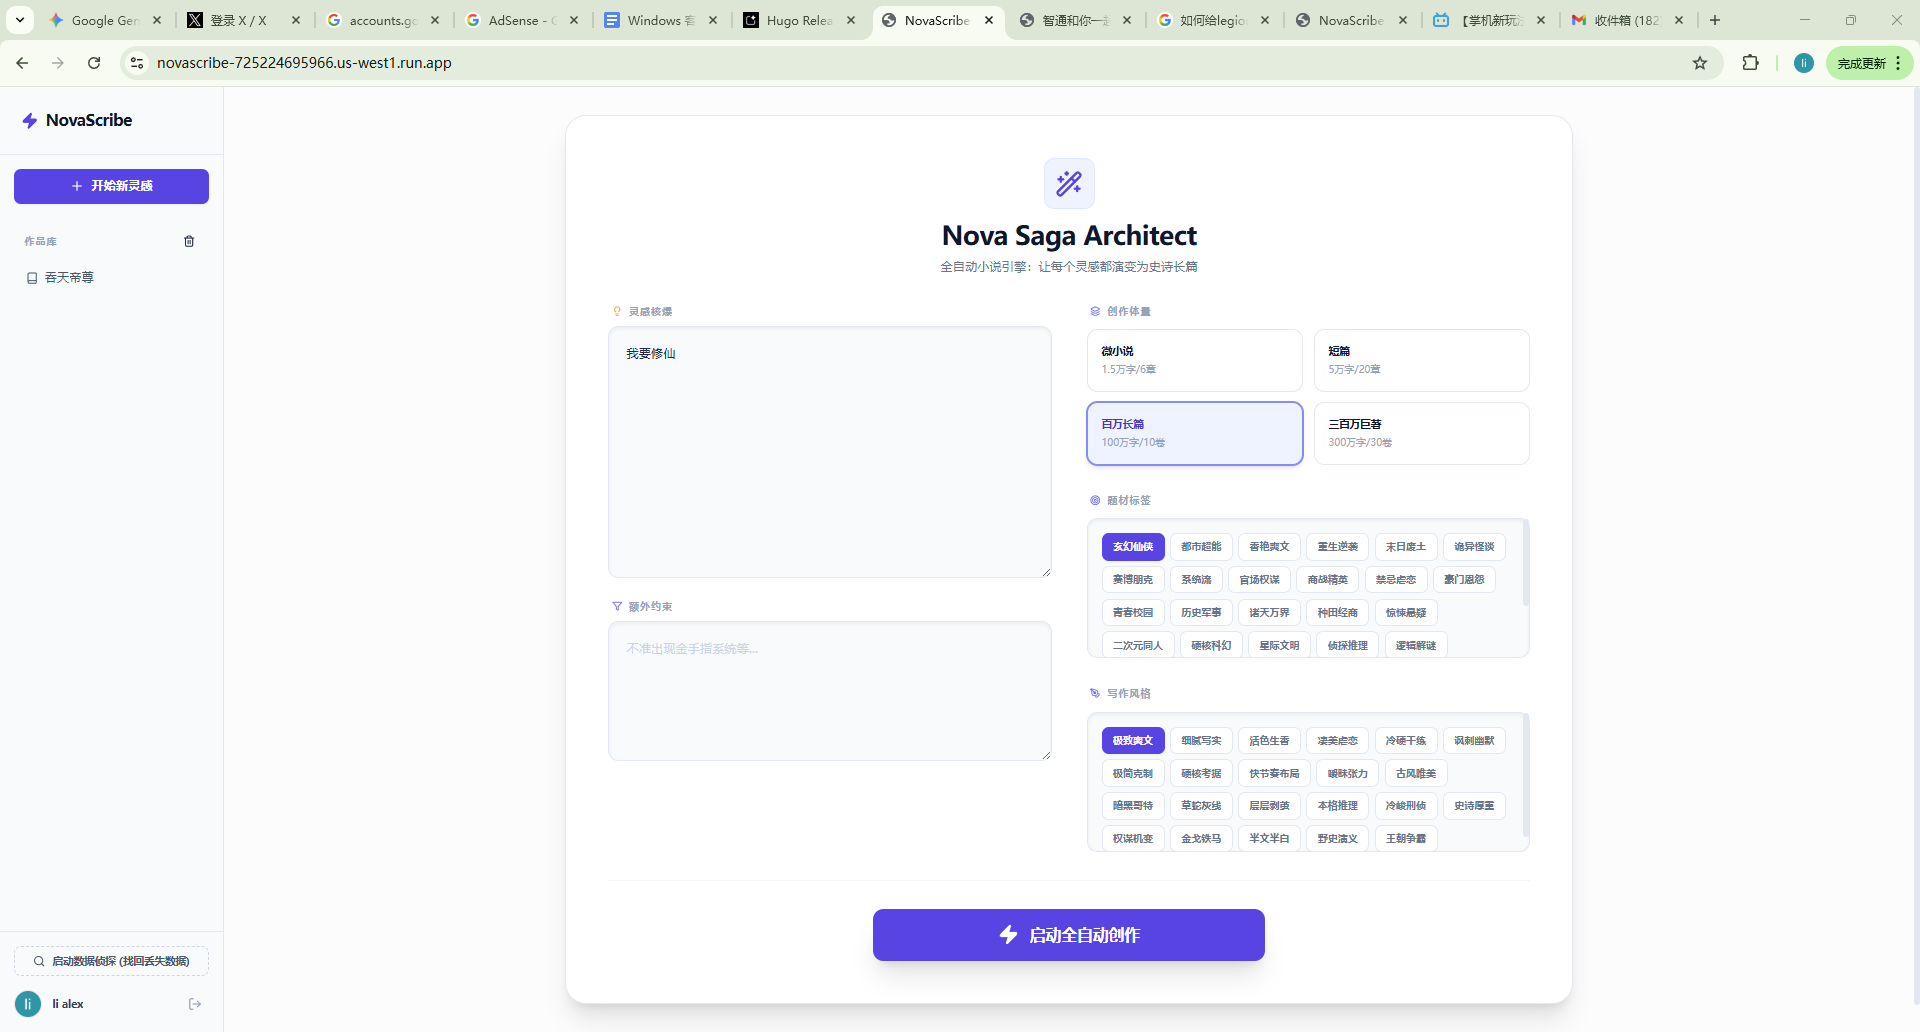Switch to the Hugo Releases tab

tap(798, 20)
